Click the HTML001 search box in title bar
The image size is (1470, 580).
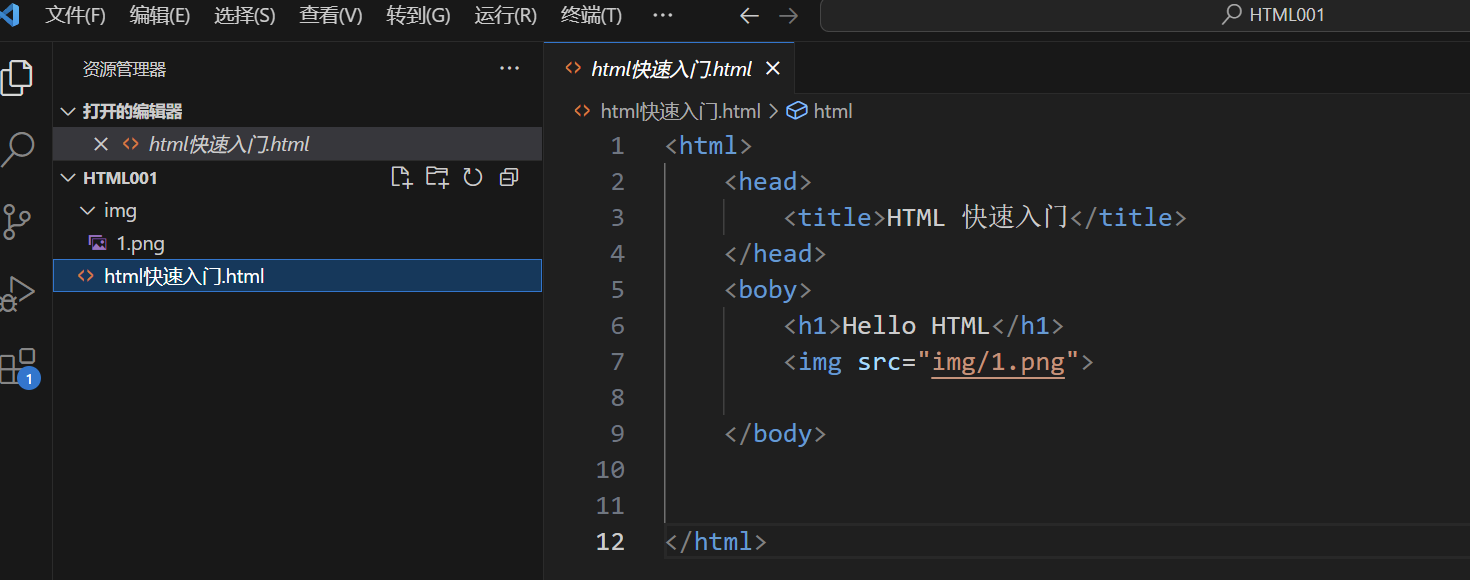pos(1140,16)
